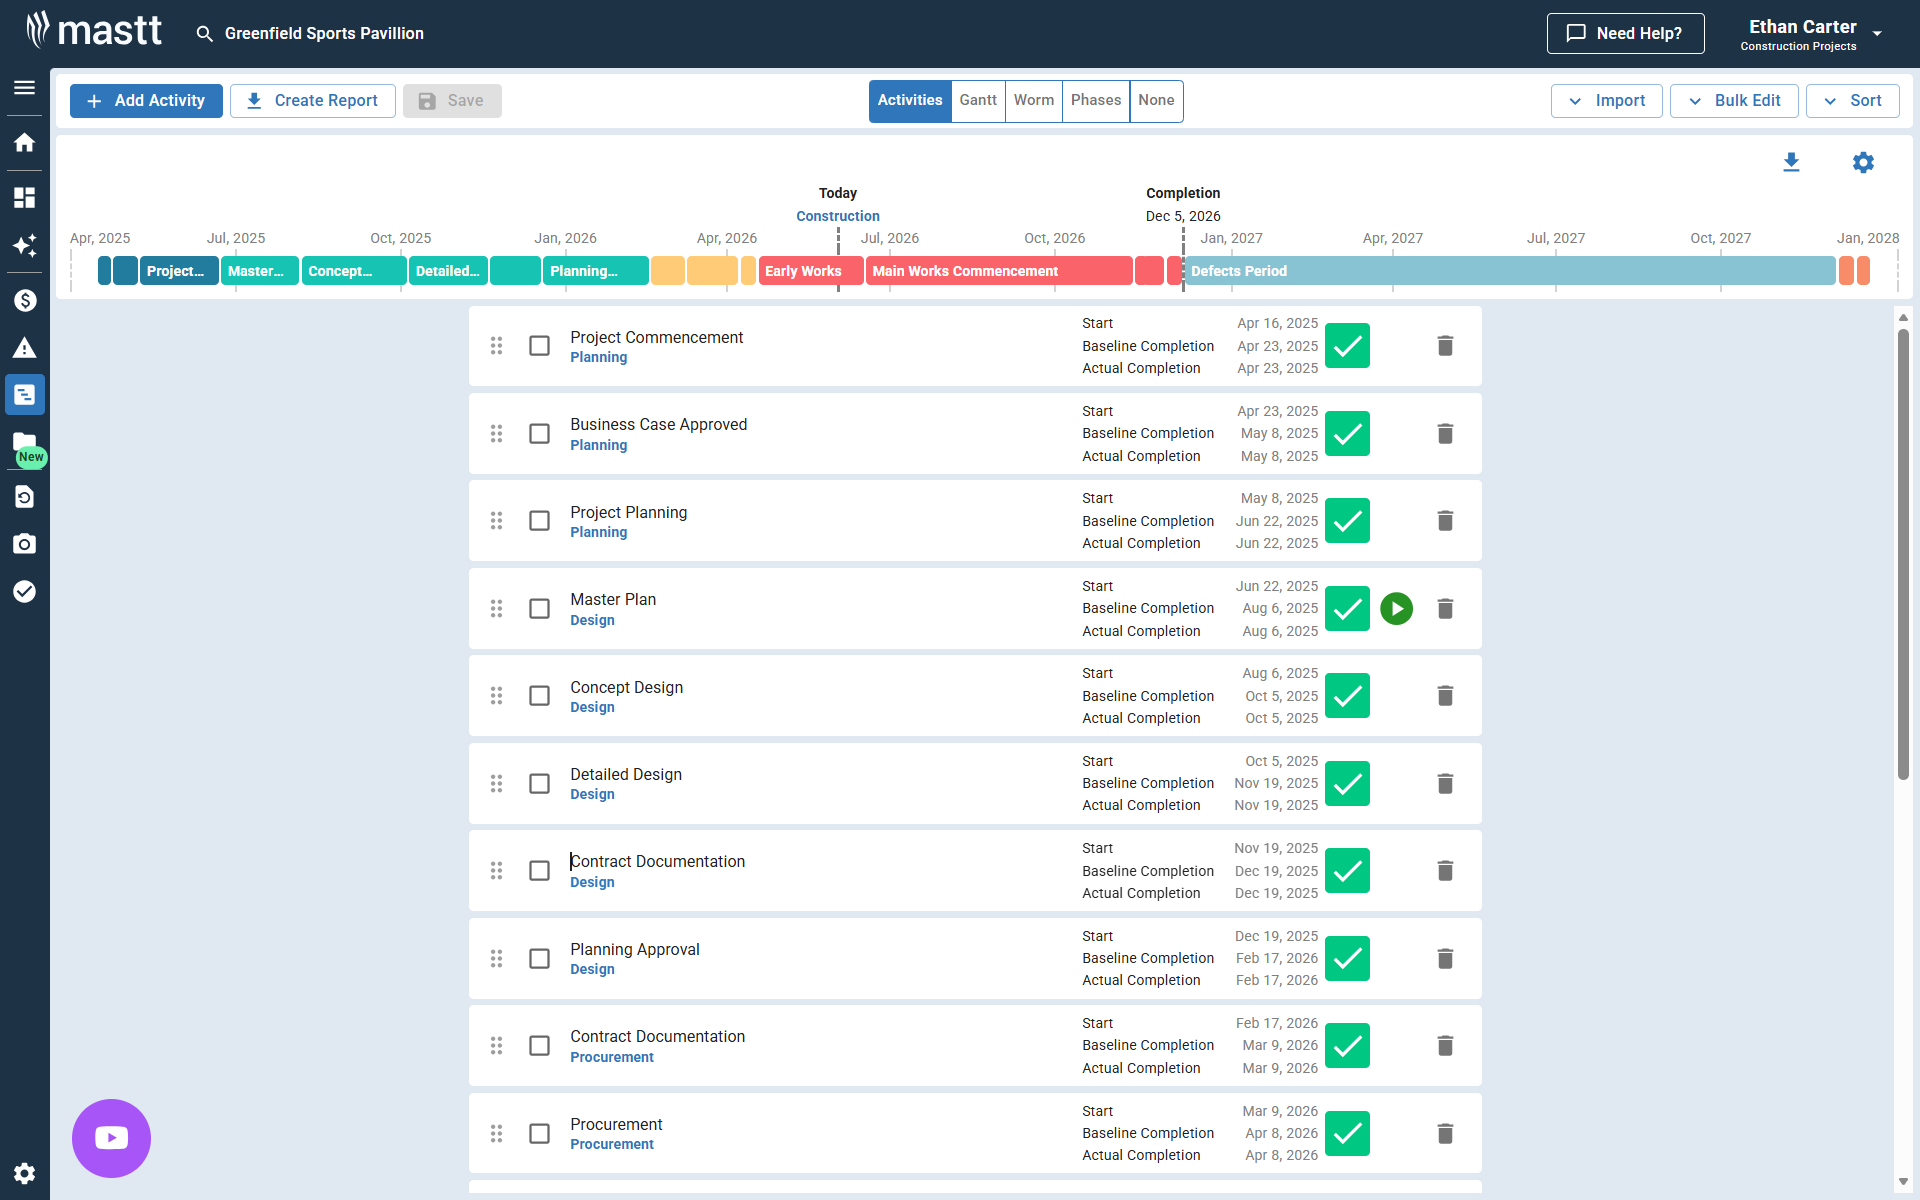Click the Save button
This screenshot has height=1200, width=1920.
point(452,101)
